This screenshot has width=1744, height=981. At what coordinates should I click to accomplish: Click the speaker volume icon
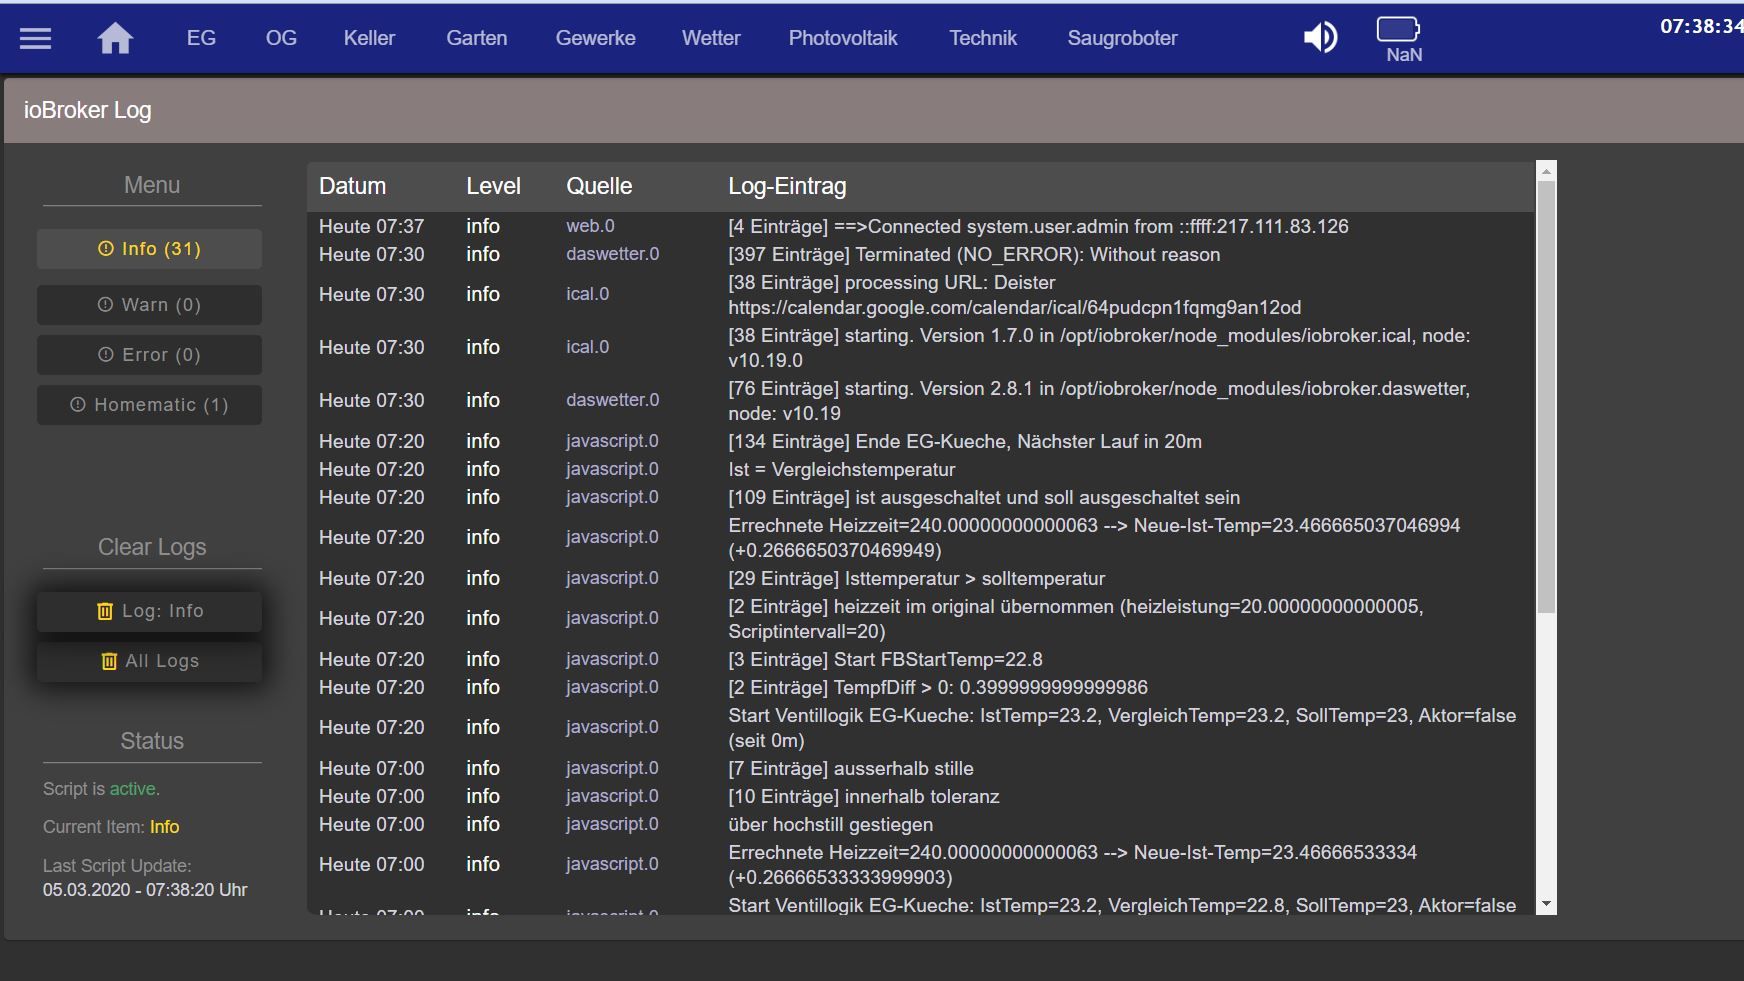pyautogui.click(x=1320, y=38)
